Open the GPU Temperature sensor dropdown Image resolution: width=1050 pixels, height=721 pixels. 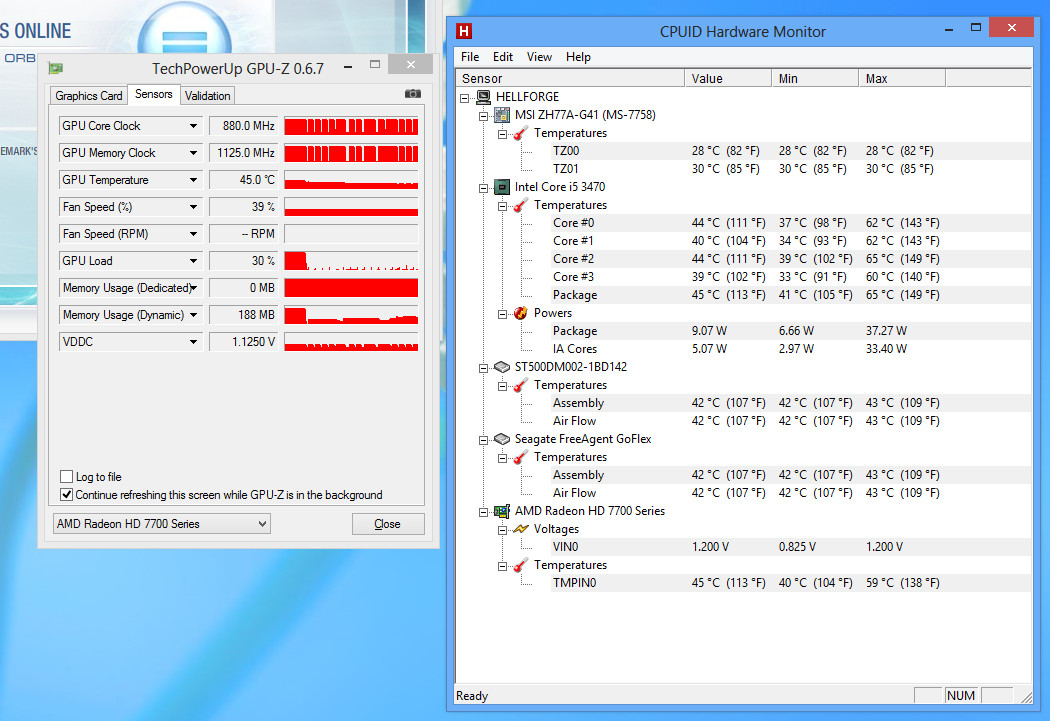pos(193,180)
